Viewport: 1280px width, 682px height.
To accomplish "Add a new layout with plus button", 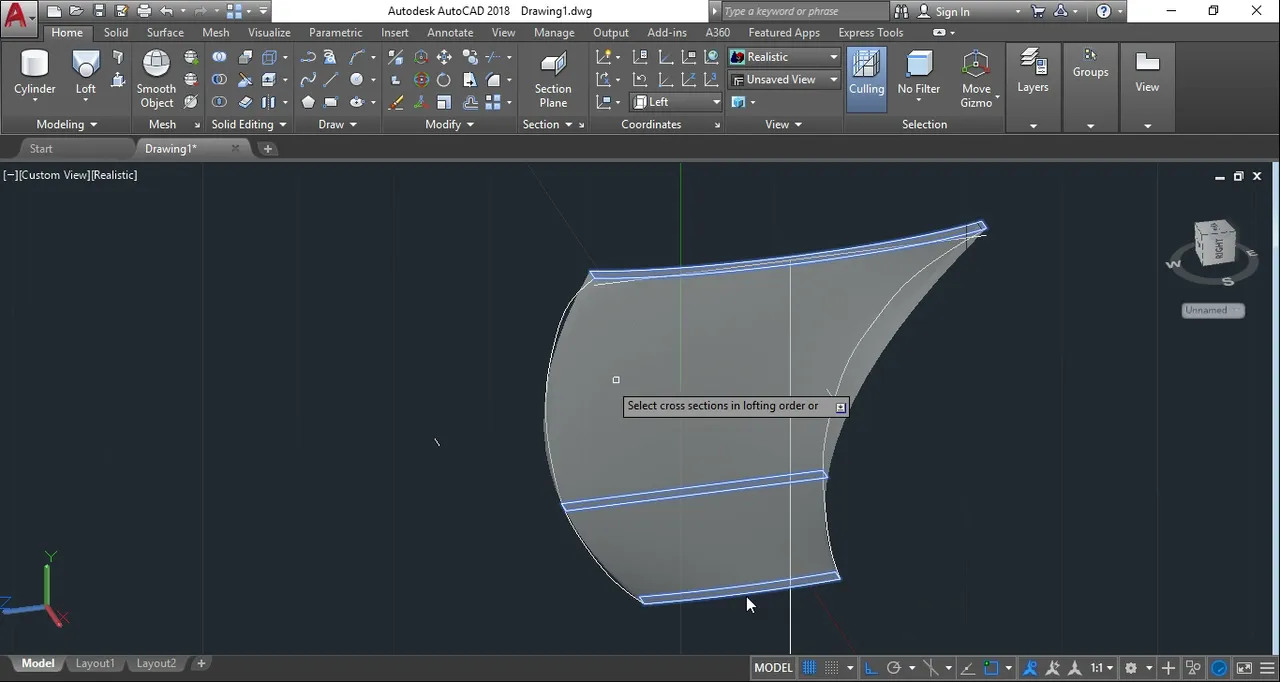I will [x=201, y=663].
